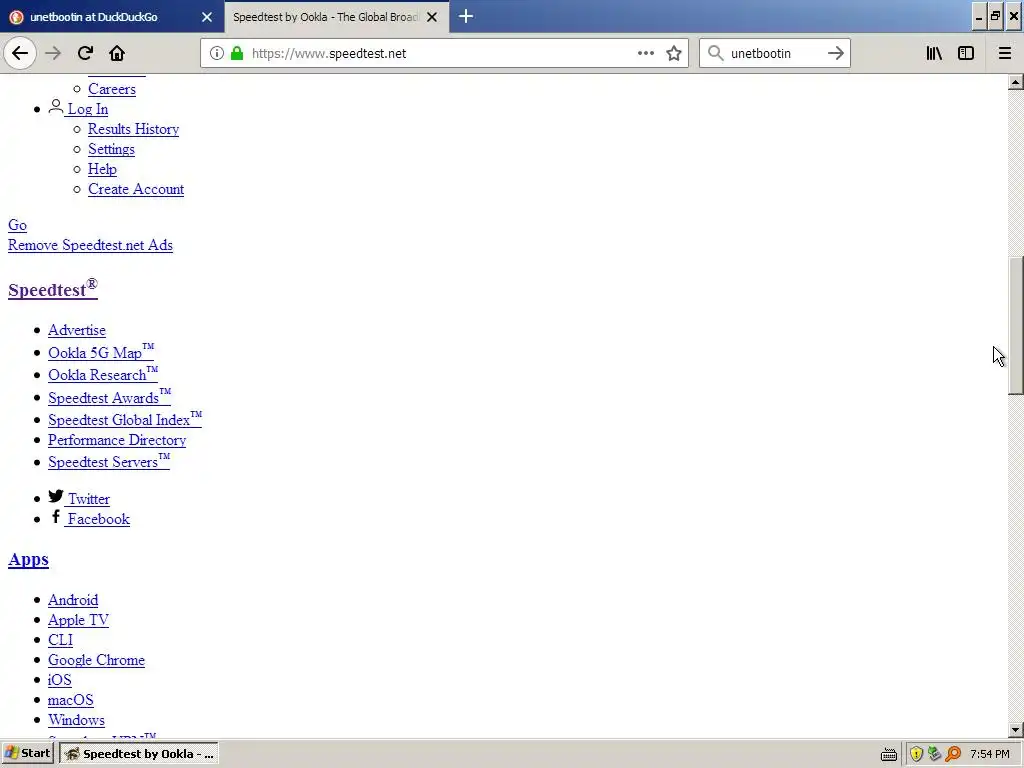Click the person icon beside Log In

[56, 106]
